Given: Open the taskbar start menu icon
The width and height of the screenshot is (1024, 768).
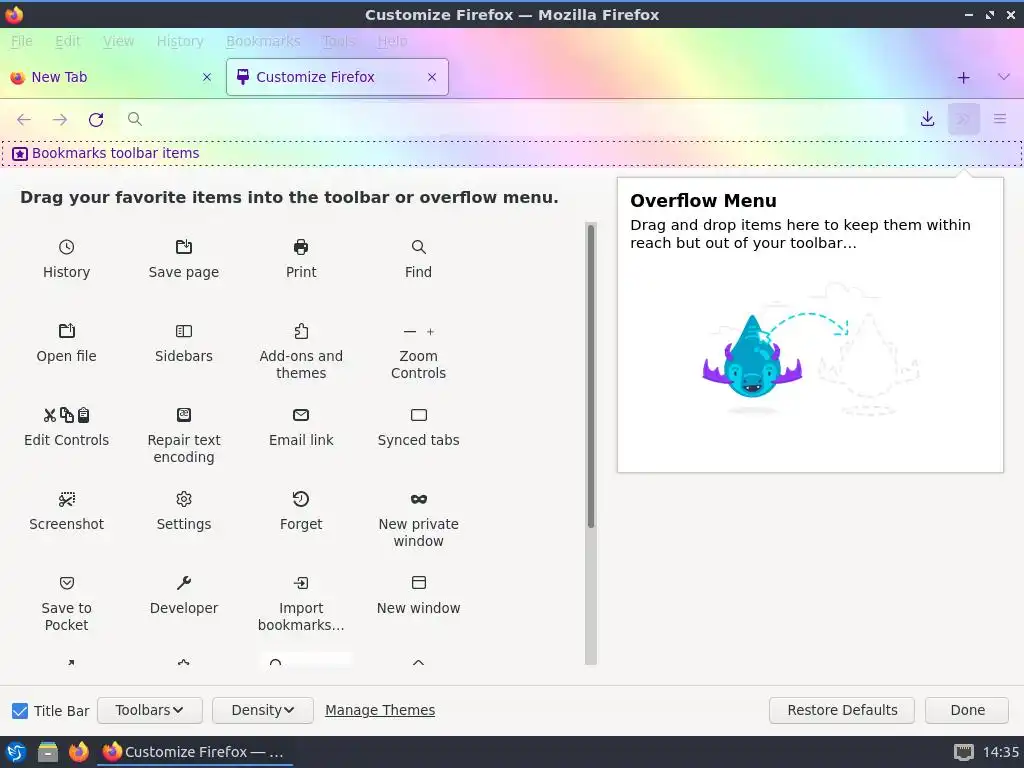Looking at the screenshot, I should pyautogui.click(x=16, y=752).
